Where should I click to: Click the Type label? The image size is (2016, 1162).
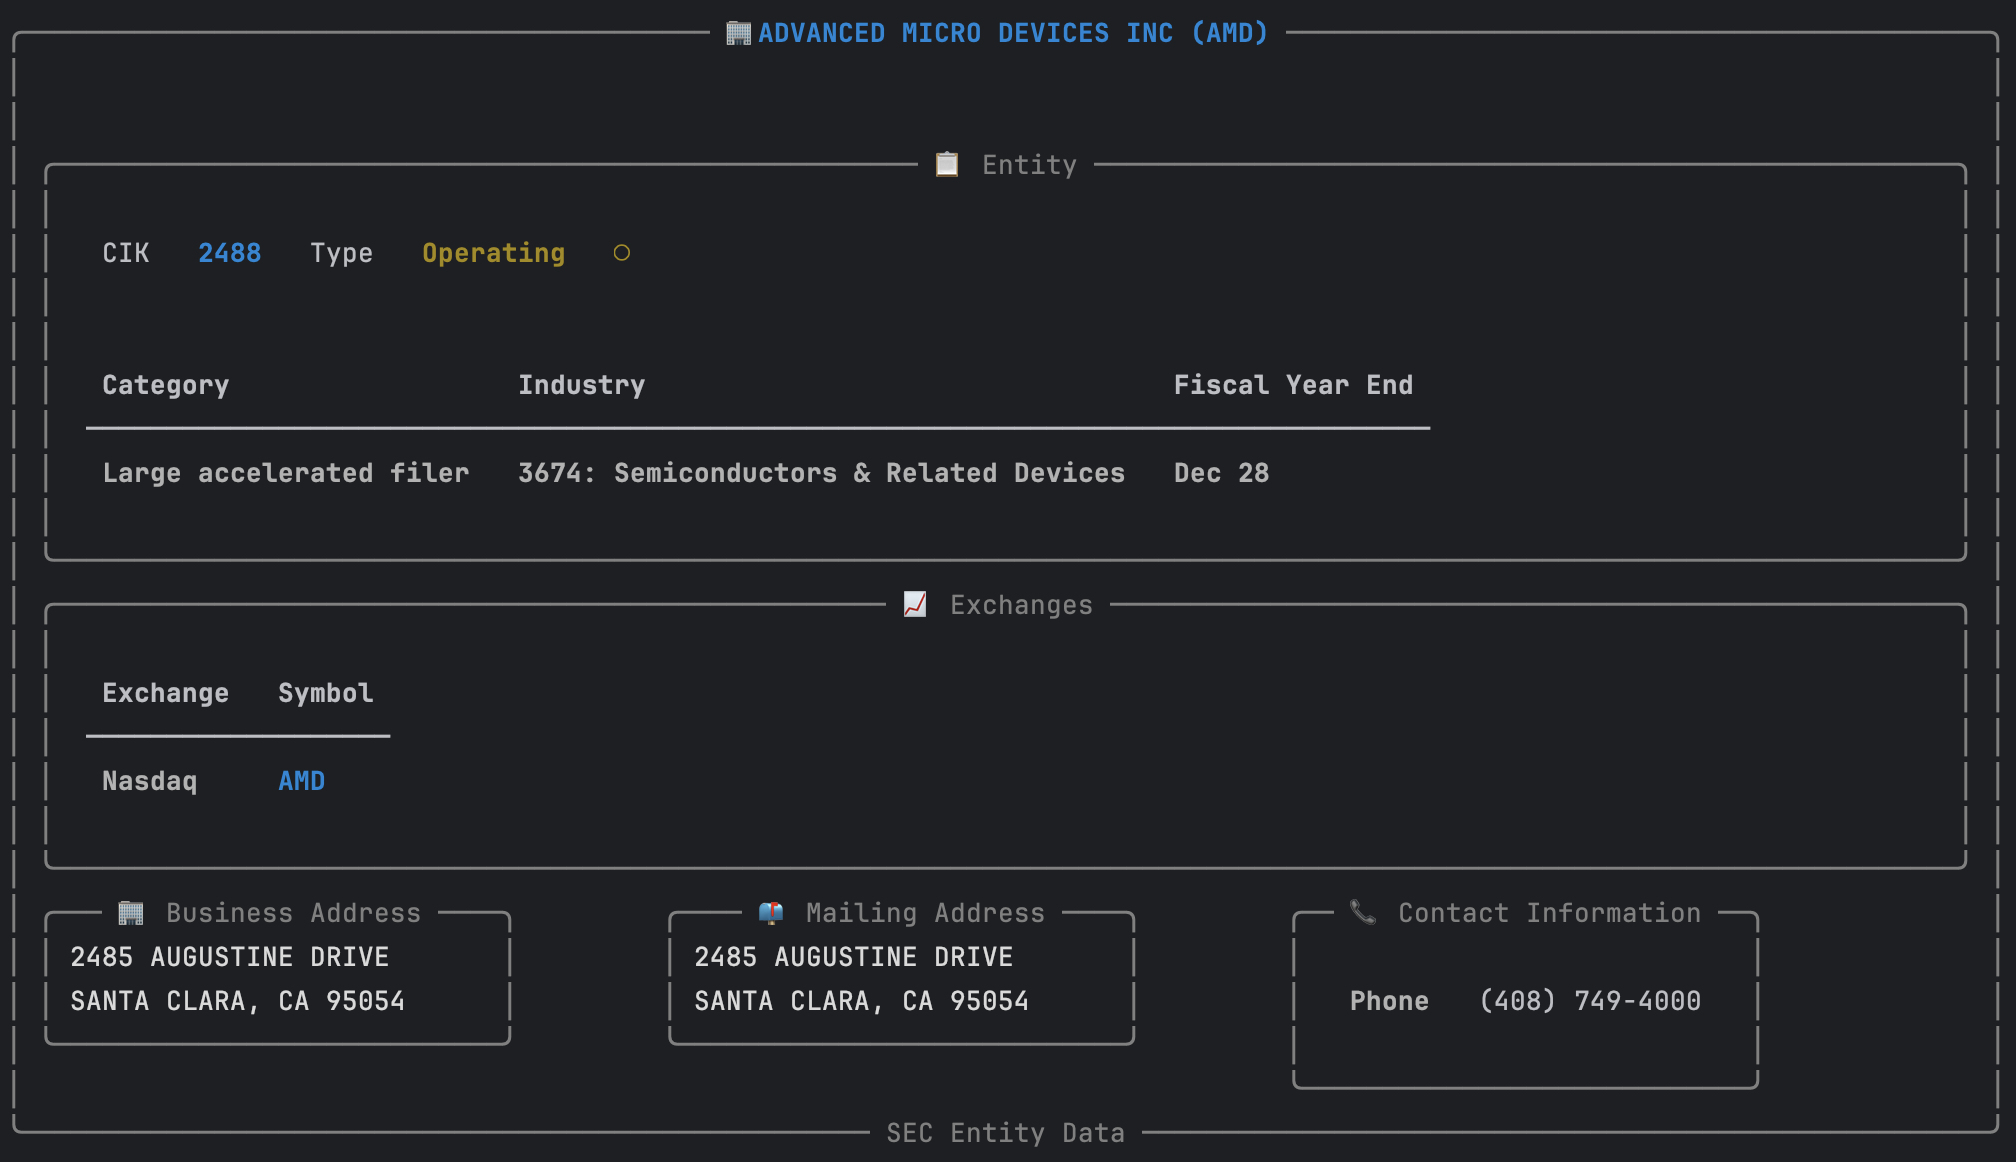coord(341,254)
